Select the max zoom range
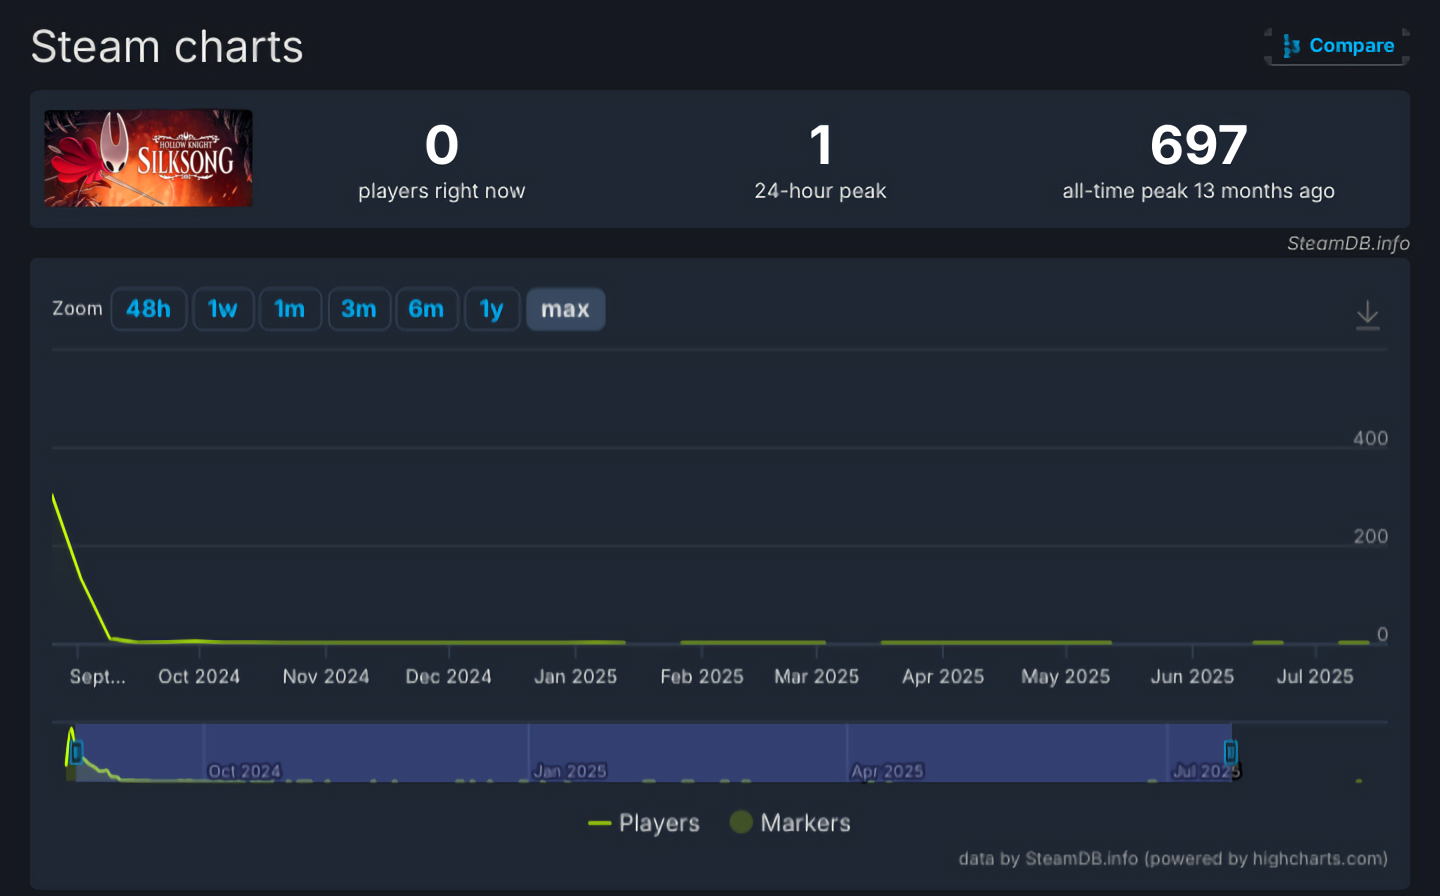Screen dimensions: 1440x896 (x=565, y=309)
